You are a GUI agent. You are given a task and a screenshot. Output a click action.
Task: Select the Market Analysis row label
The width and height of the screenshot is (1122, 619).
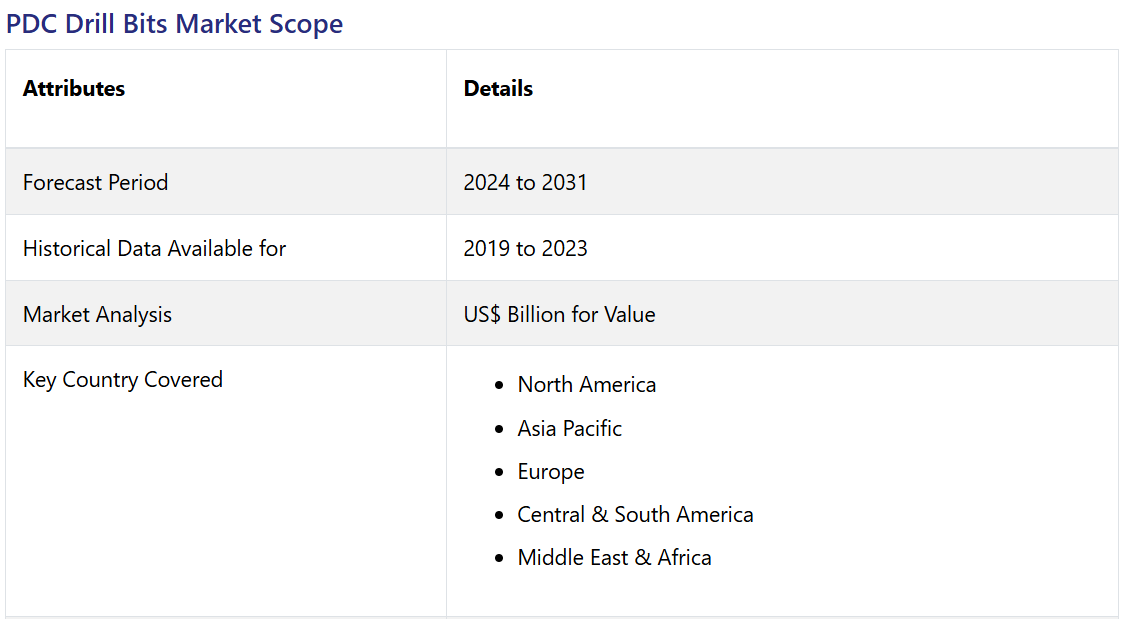(x=97, y=314)
